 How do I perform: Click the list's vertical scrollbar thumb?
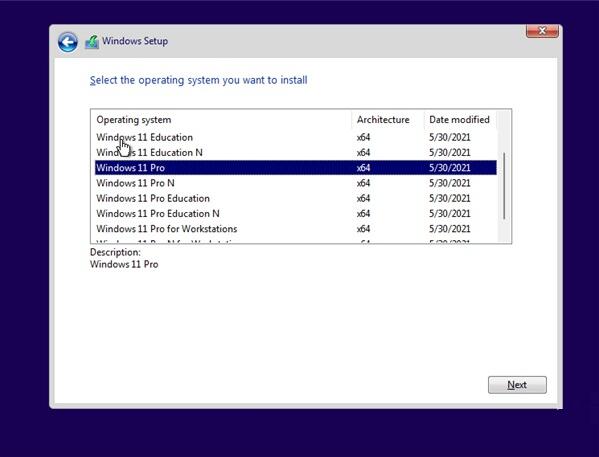tap(504, 186)
